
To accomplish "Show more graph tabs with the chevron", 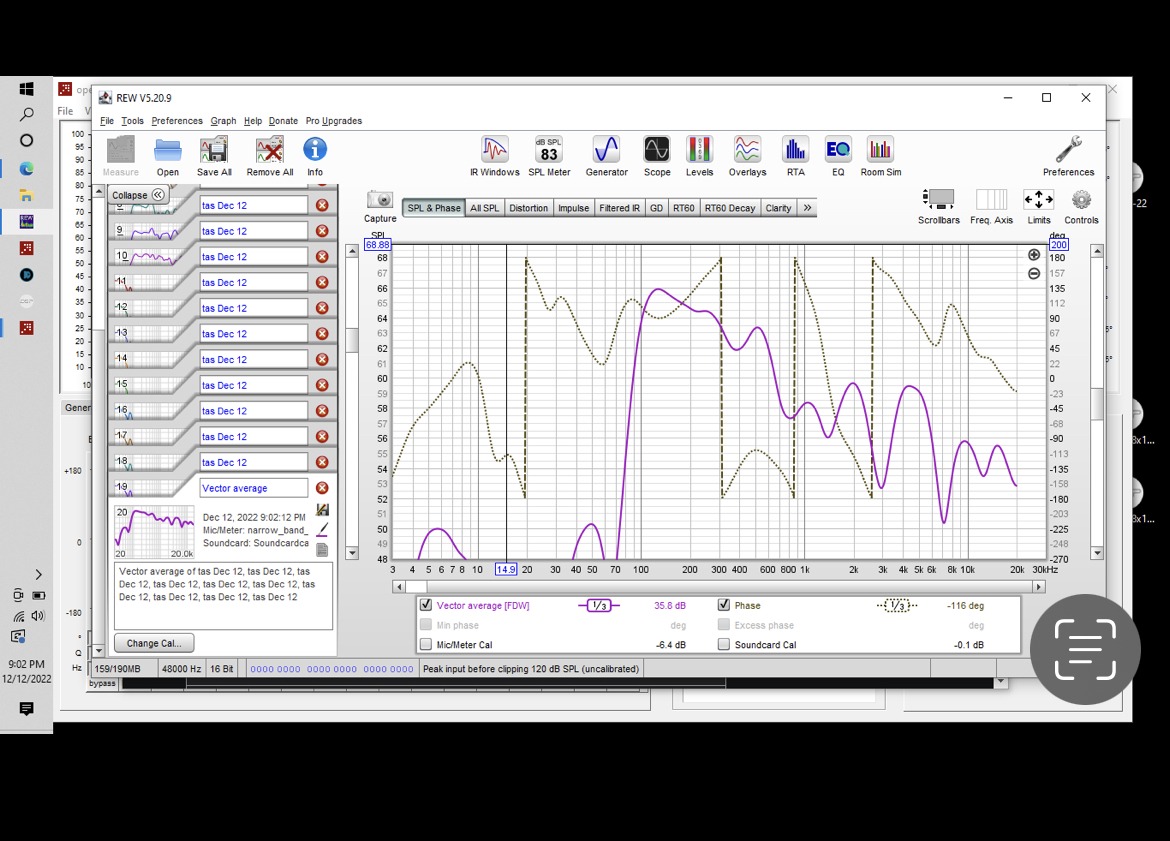I will [x=807, y=207].
